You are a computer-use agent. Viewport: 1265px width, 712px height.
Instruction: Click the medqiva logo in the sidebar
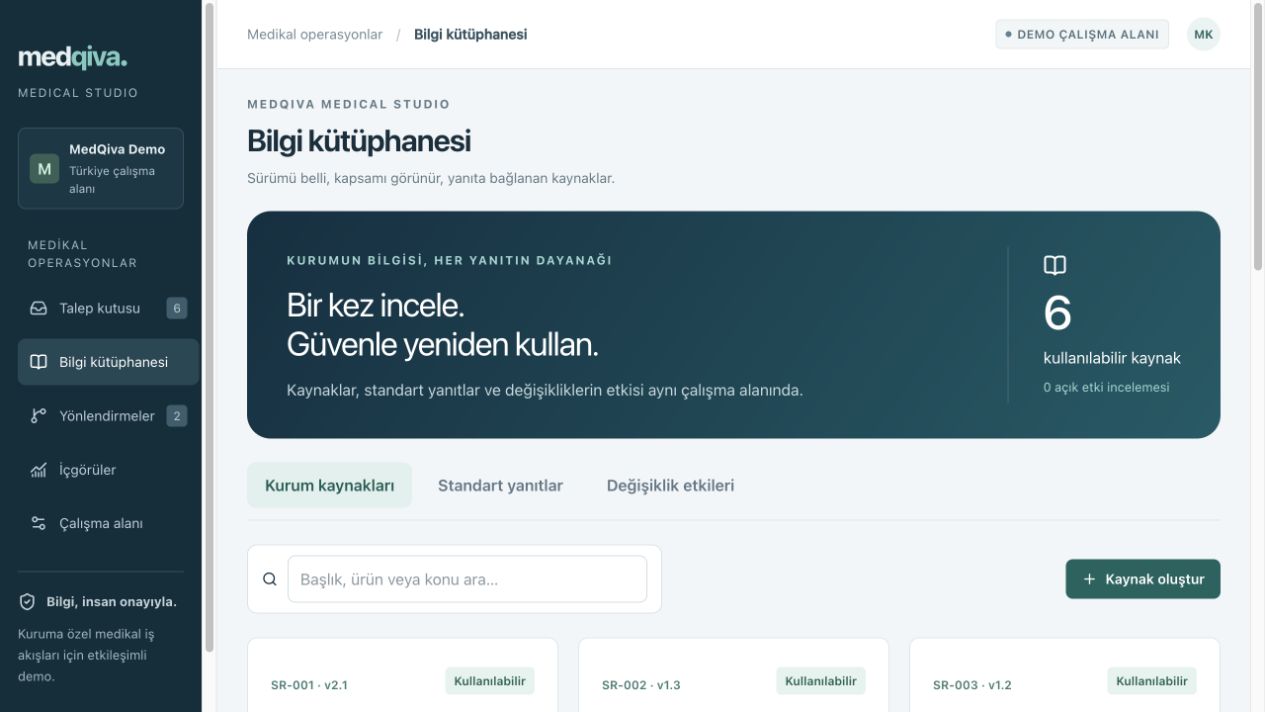pos(73,57)
